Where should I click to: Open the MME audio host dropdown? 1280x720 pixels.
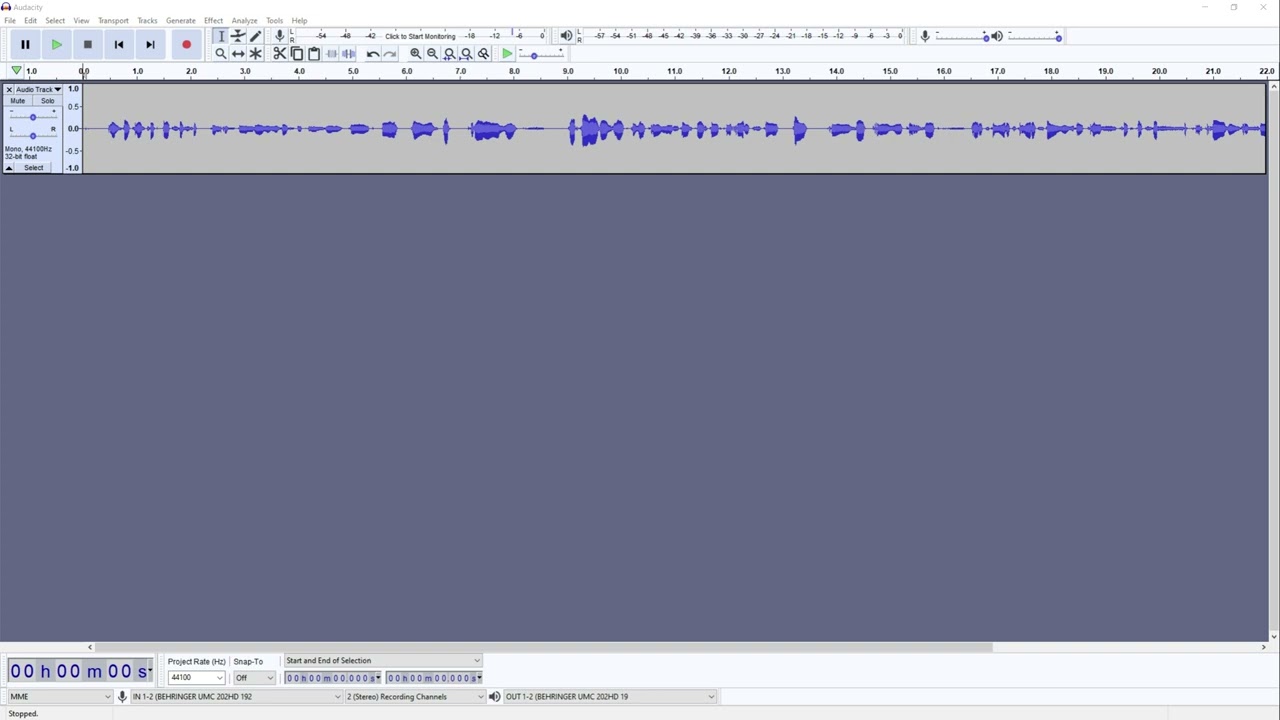[x=59, y=697]
